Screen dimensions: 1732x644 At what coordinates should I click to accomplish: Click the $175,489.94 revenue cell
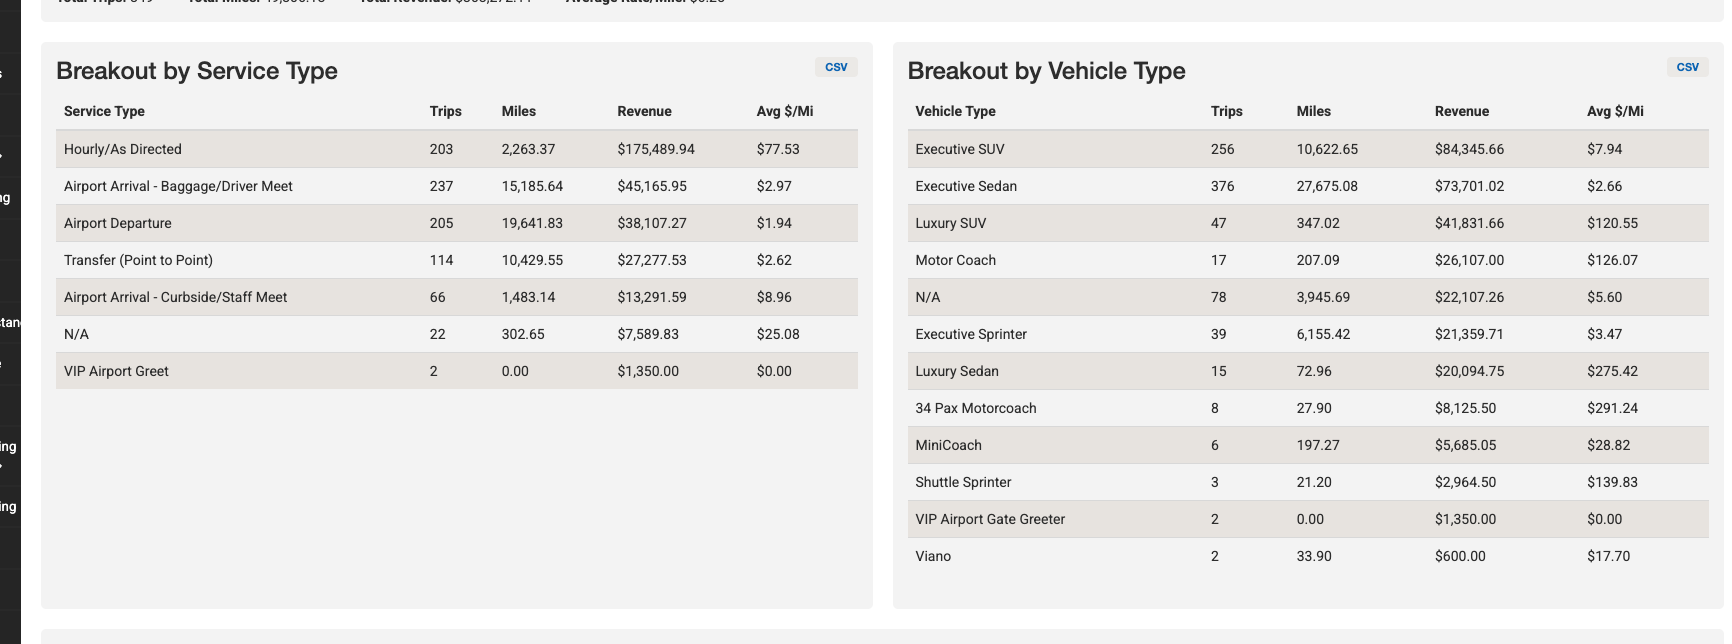pos(655,149)
